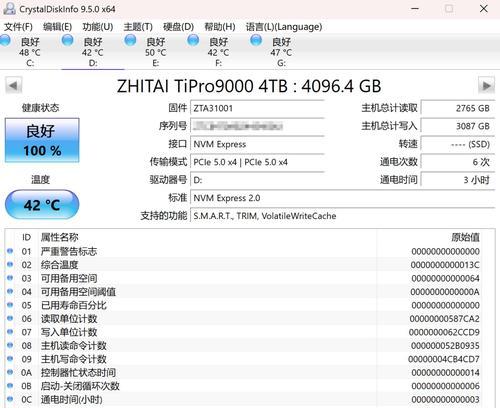
Task: Click status dot for attribute 01
Action: [10, 251]
